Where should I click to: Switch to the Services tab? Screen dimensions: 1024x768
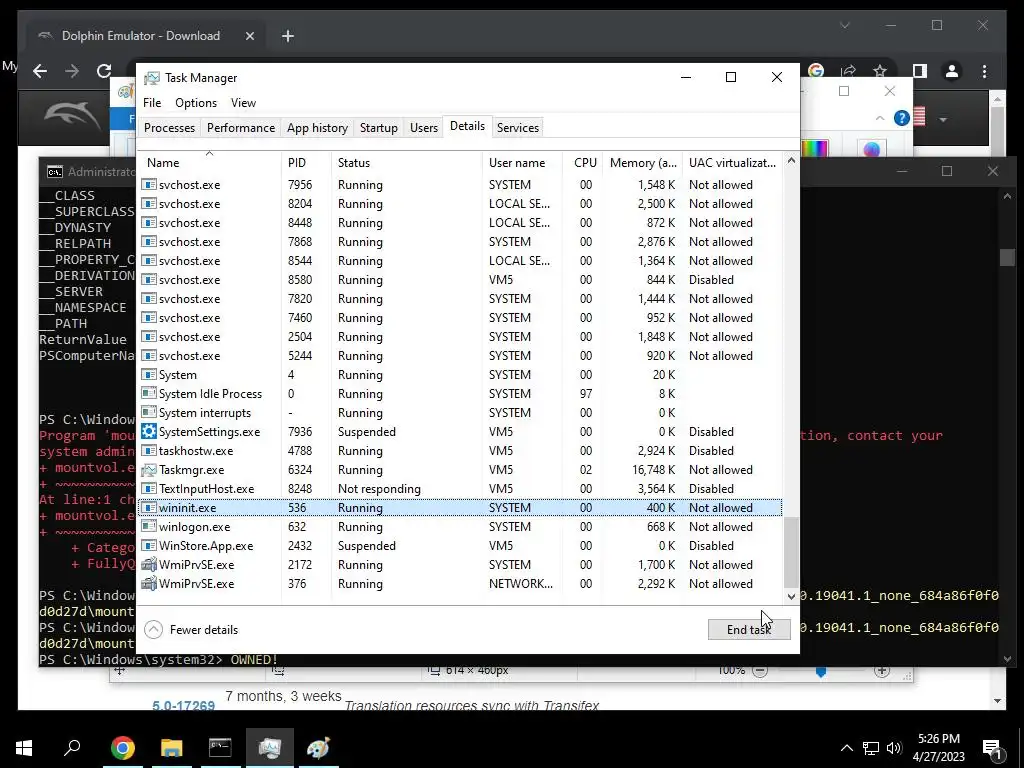click(518, 128)
